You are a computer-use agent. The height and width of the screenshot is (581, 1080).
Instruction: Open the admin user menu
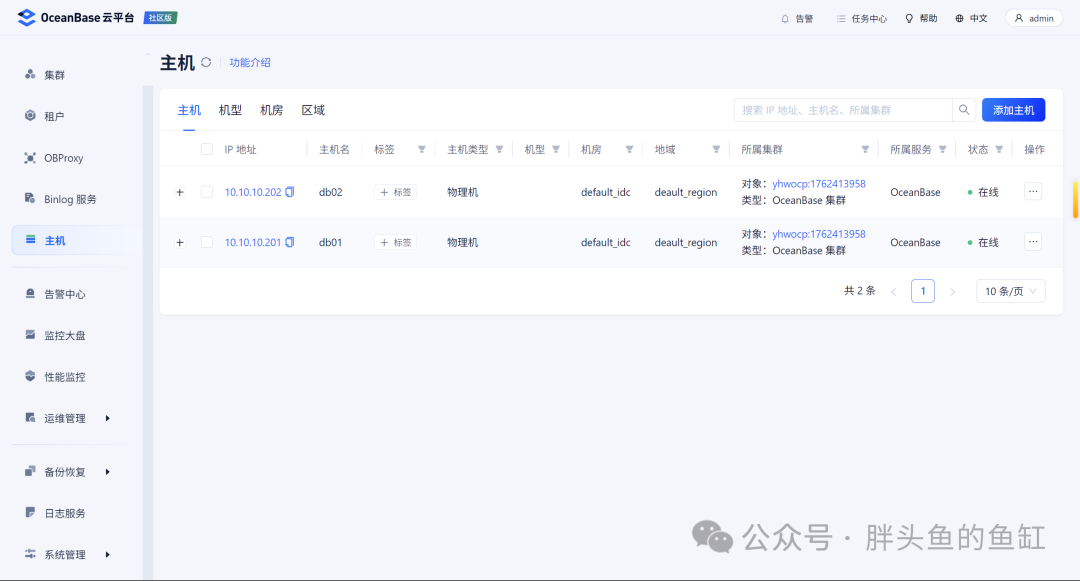(1034, 19)
